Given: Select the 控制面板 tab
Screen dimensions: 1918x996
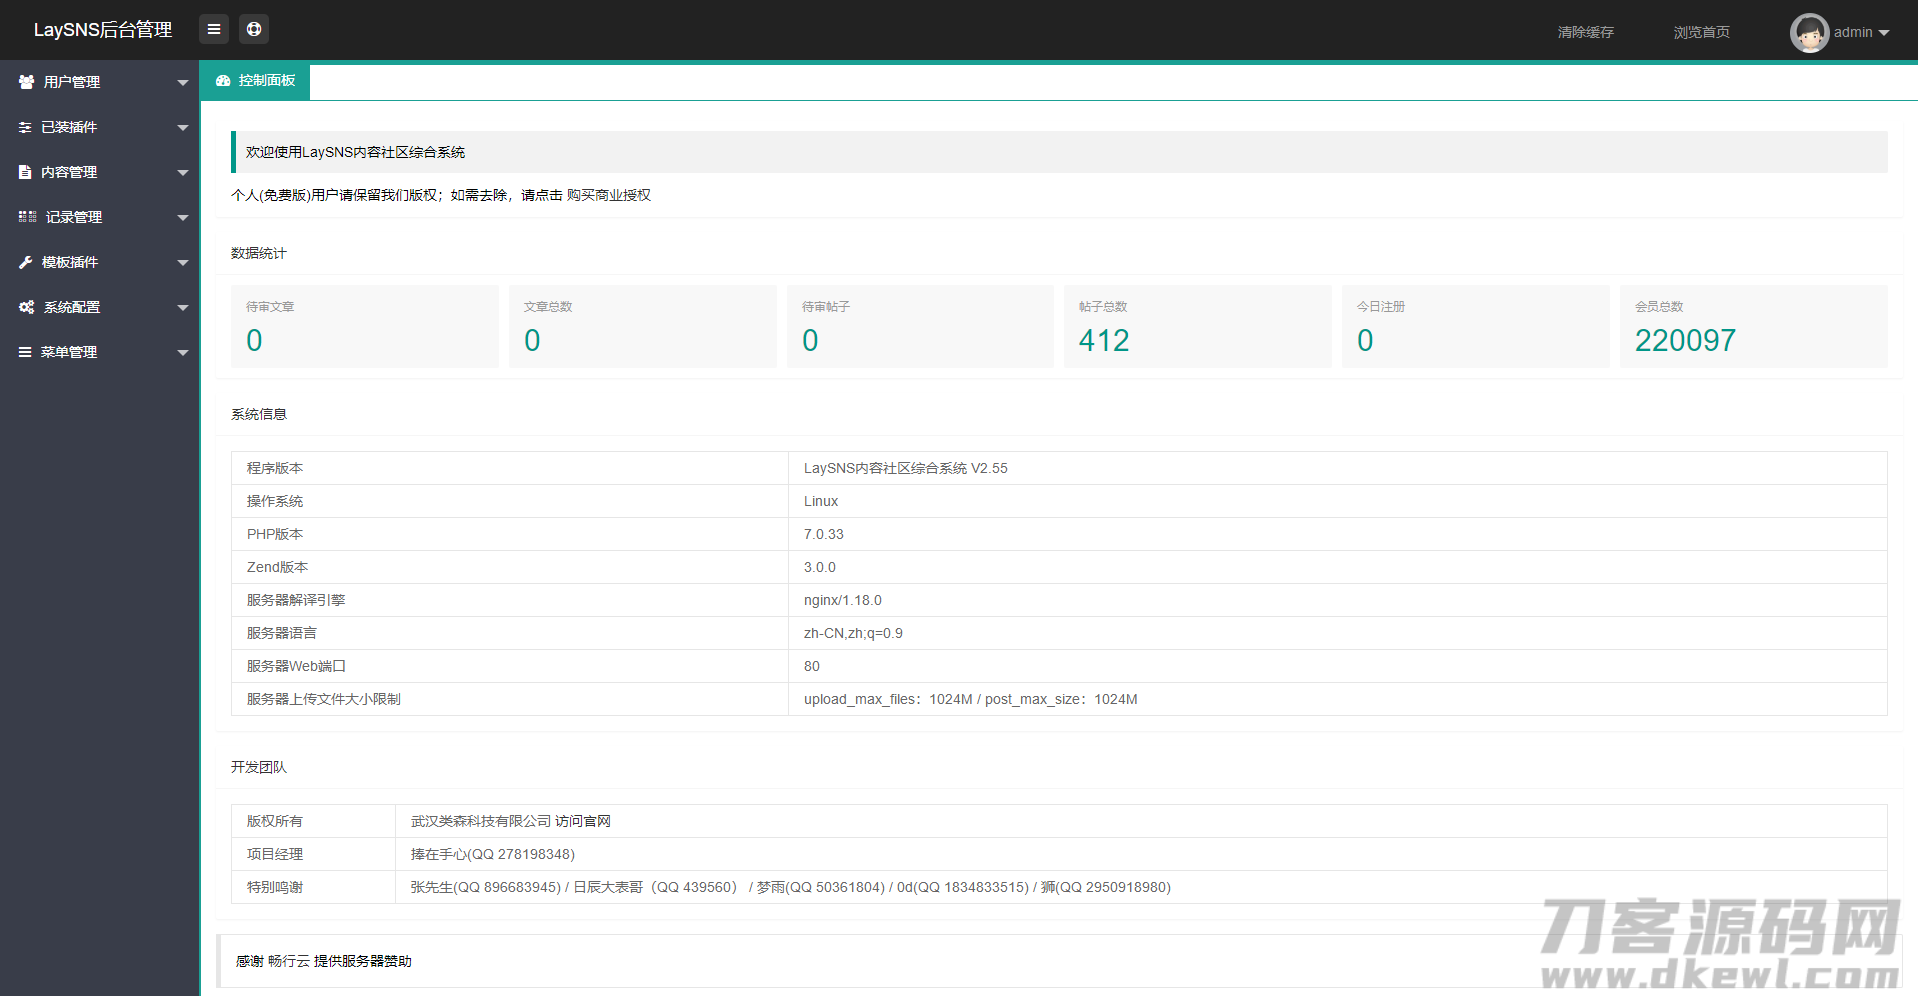Looking at the screenshot, I should [256, 81].
